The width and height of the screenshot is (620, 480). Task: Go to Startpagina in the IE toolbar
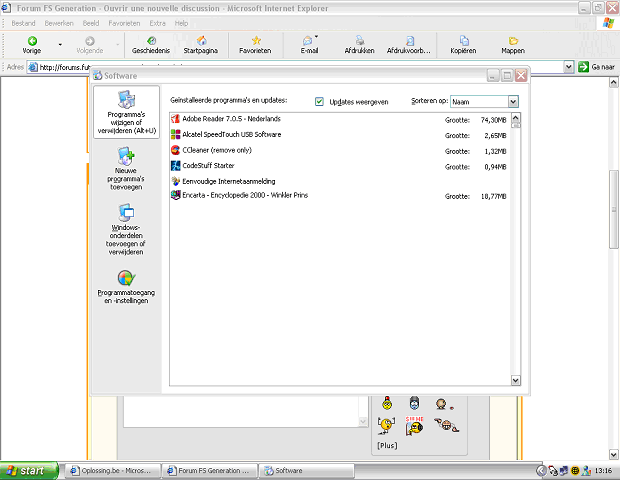(201, 45)
